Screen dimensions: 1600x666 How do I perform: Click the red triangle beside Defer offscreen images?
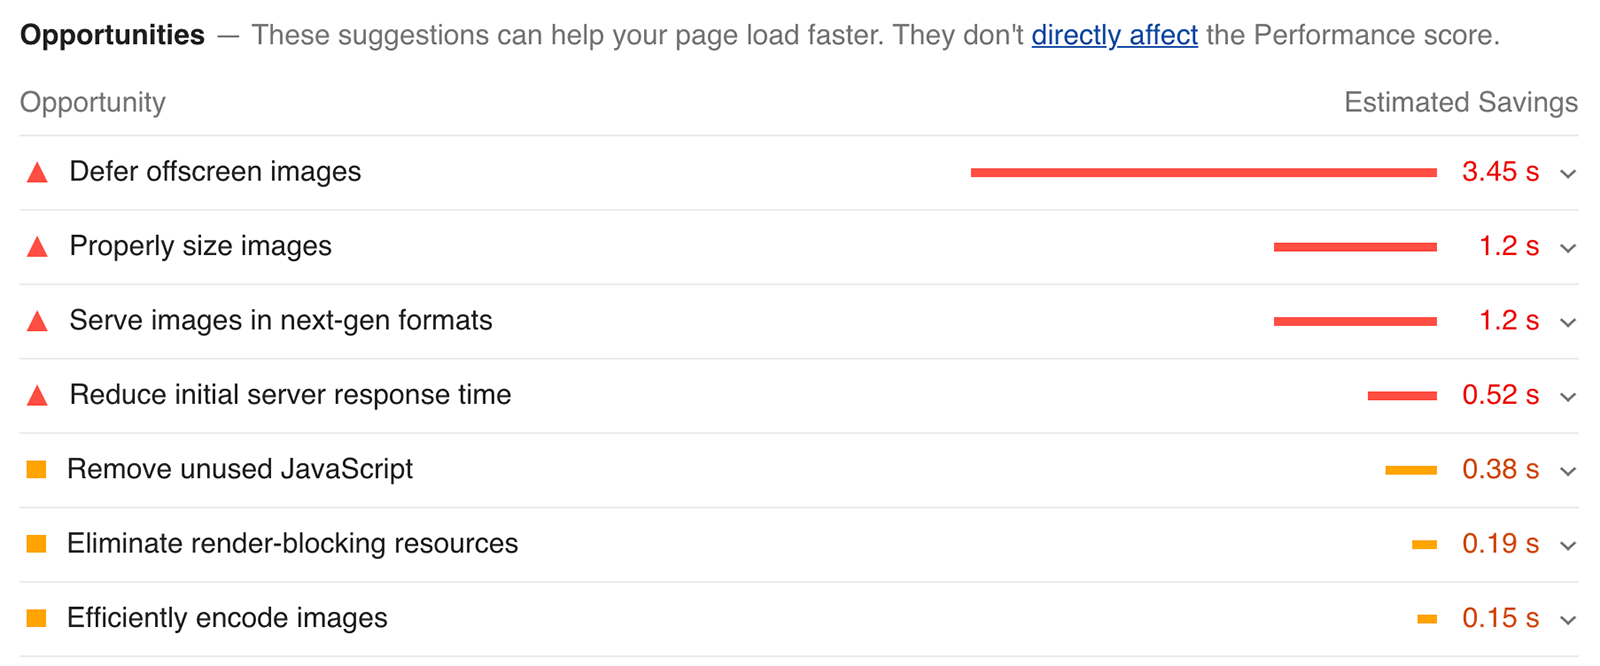[x=37, y=172]
